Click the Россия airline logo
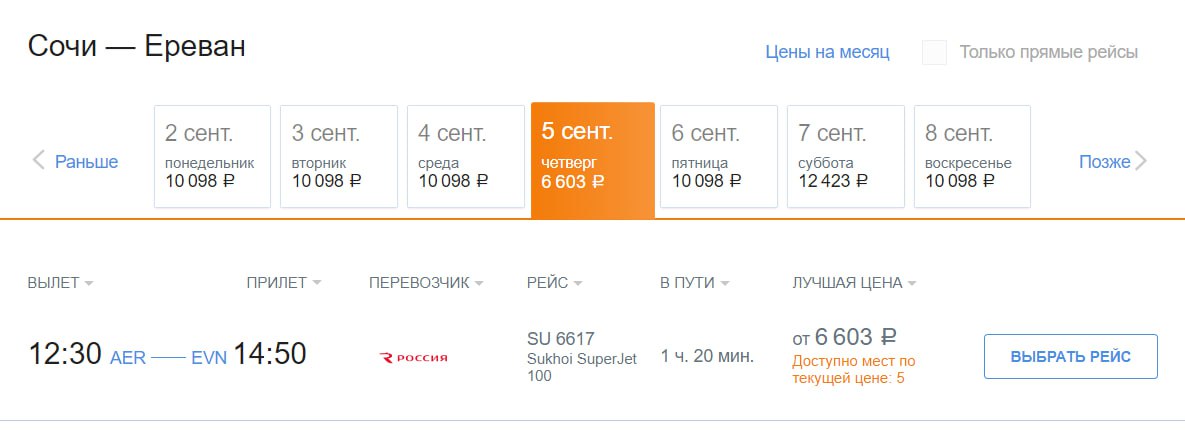This screenshot has width=1185, height=438. (x=414, y=357)
